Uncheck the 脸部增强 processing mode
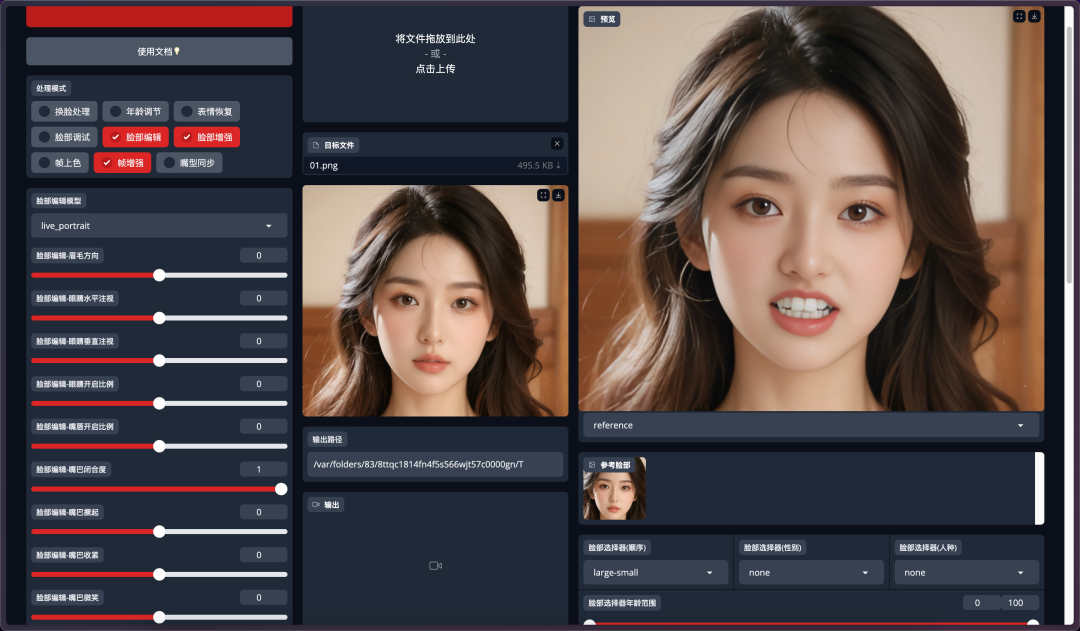The width and height of the screenshot is (1080, 631). (207, 137)
